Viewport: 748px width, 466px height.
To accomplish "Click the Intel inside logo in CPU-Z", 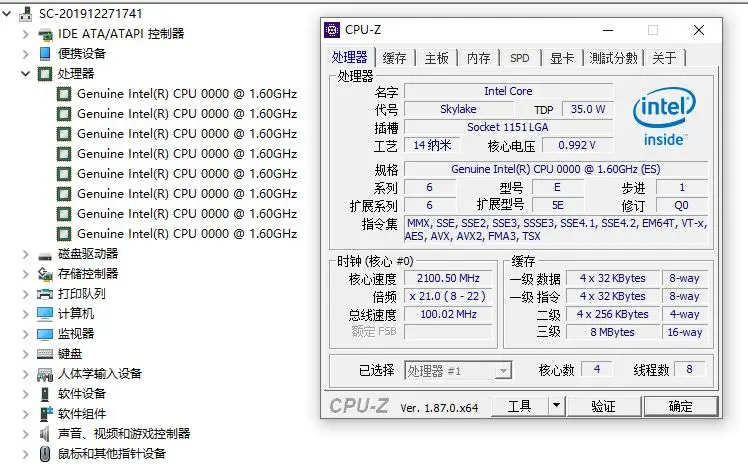I will (664, 117).
